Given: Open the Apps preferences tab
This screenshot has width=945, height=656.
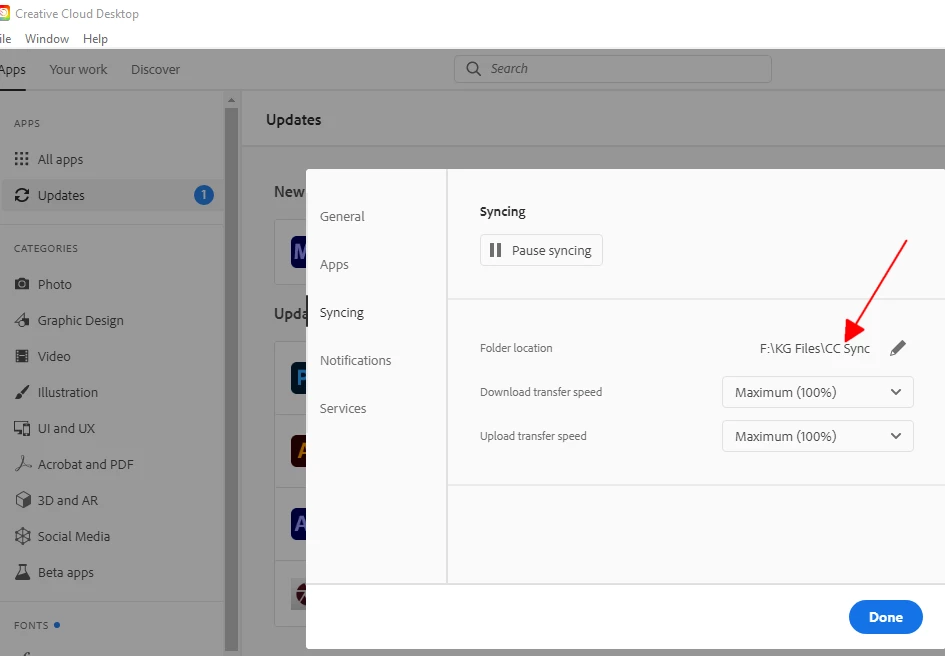Looking at the screenshot, I should (334, 265).
